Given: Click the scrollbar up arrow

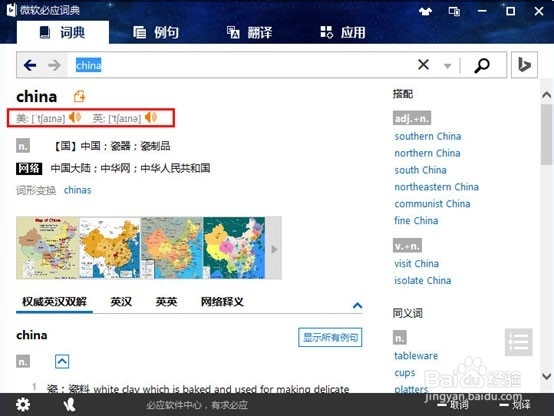Looking at the screenshot, I should 546,94.
